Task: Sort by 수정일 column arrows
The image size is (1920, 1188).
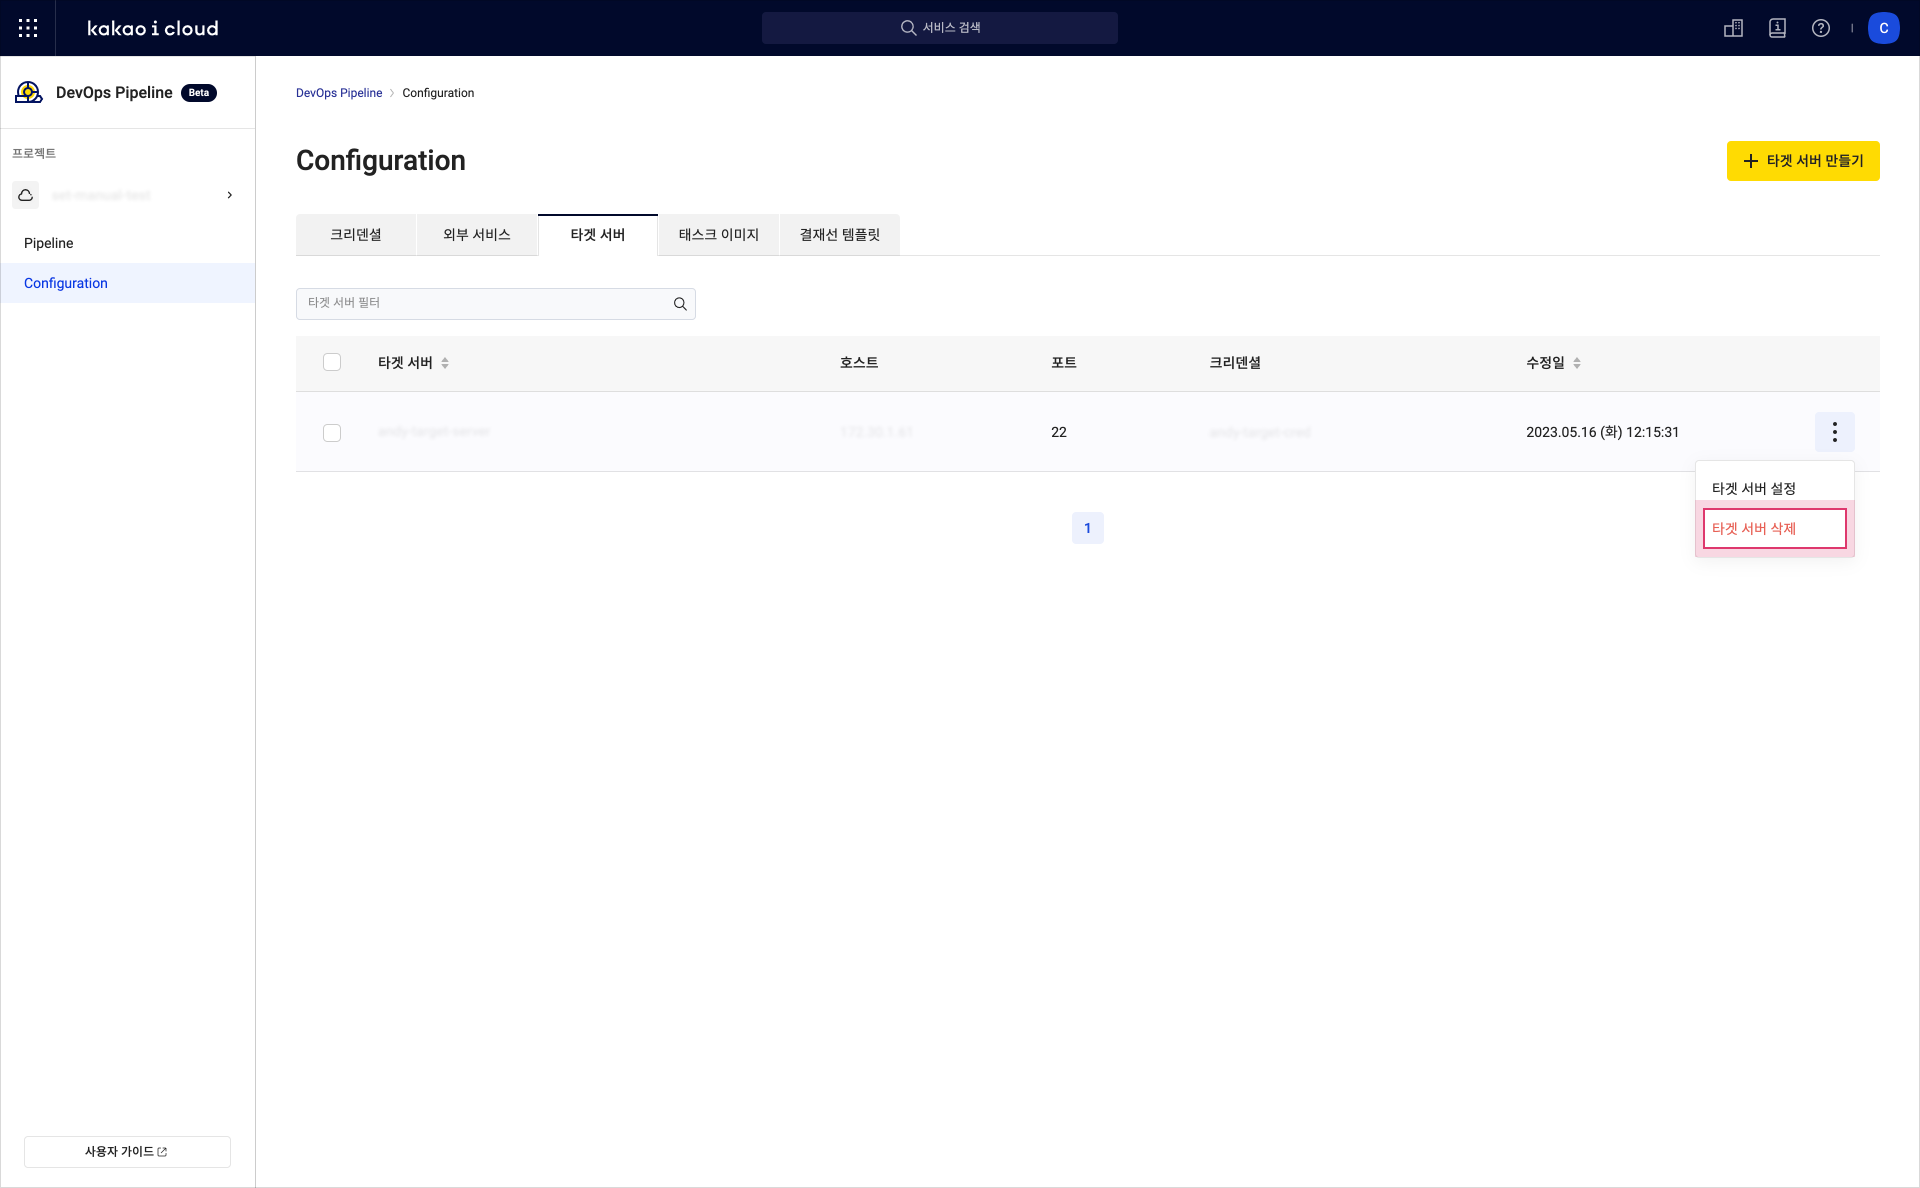Action: coord(1577,363)
